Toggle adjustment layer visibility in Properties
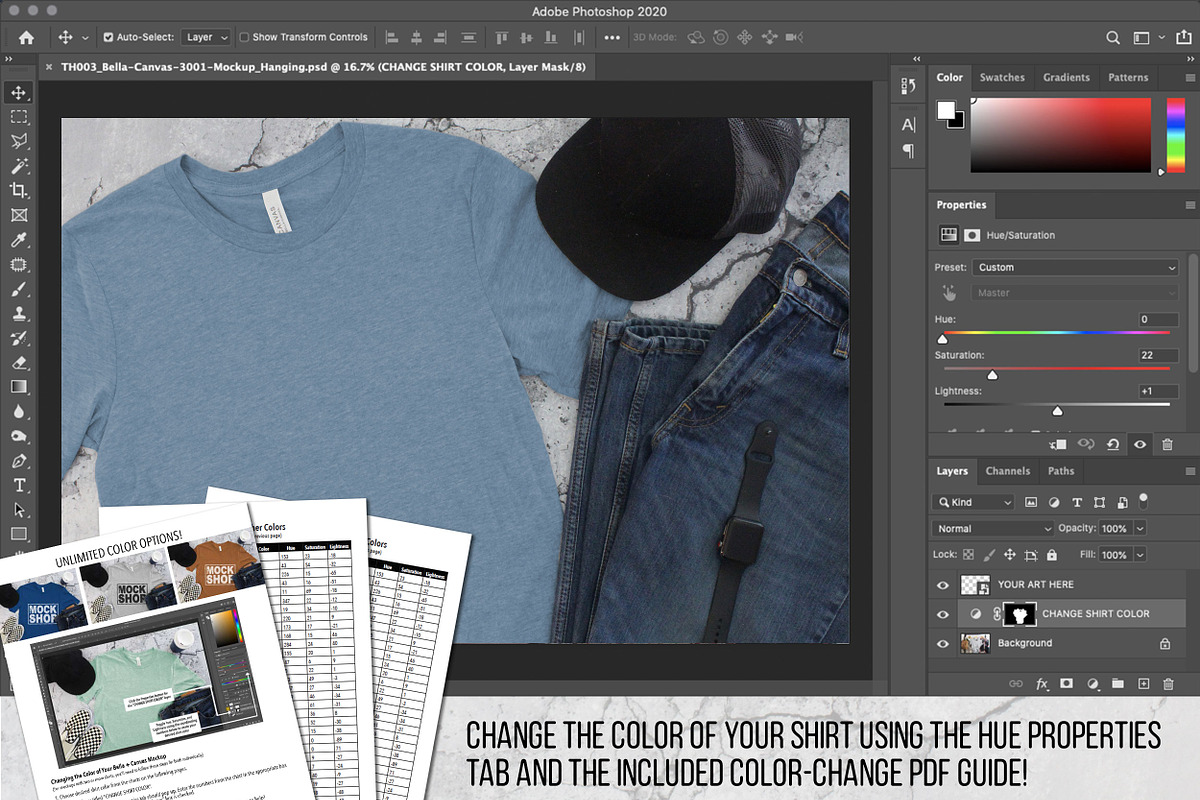The width and height of the screenshot is (1200, 800). (x=1139, y=443)
